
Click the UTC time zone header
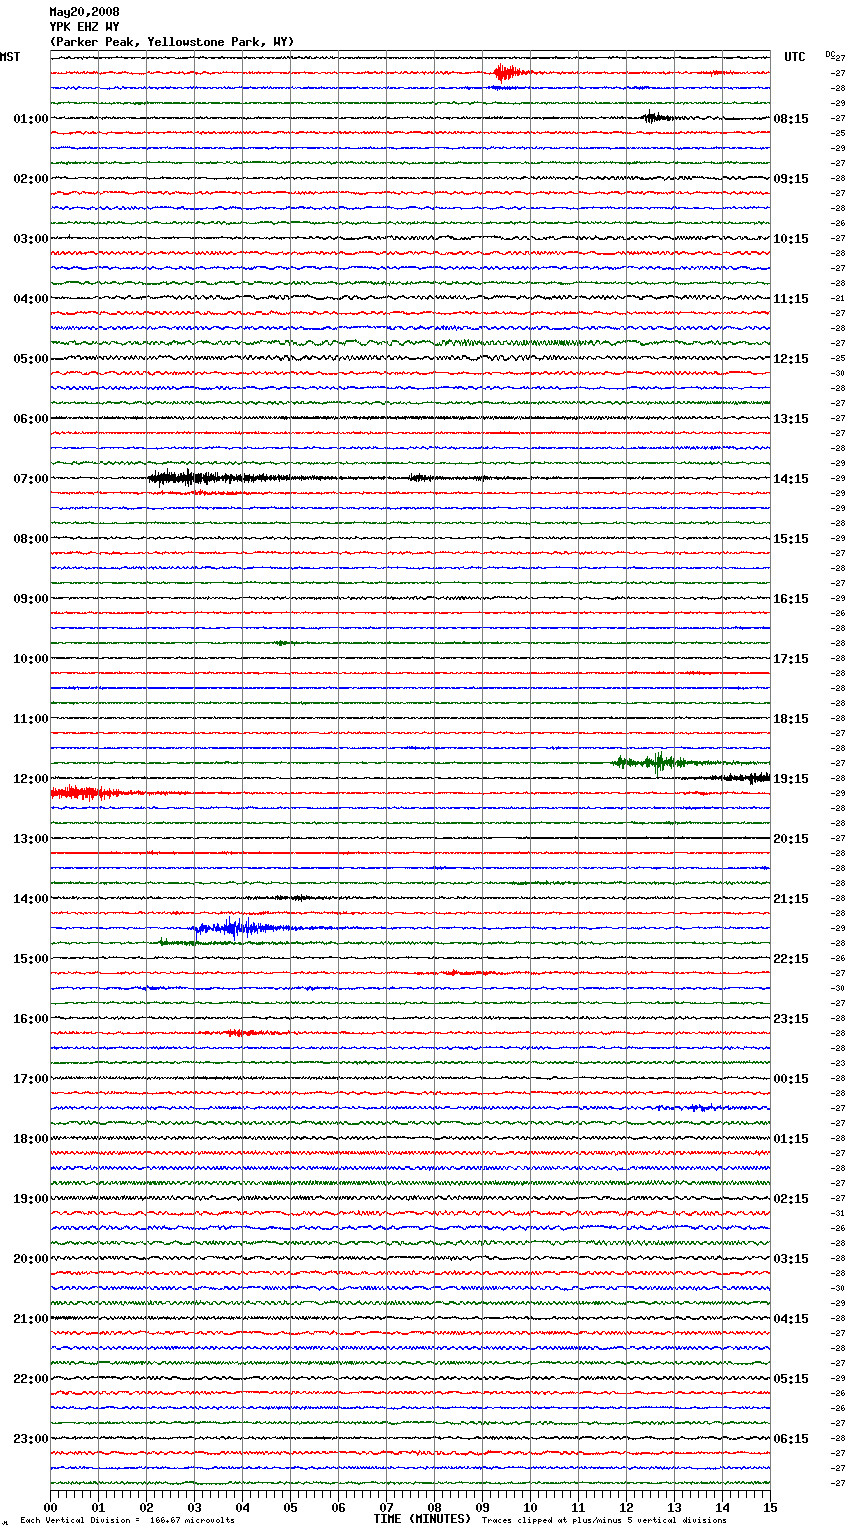(x=795, y=57)
